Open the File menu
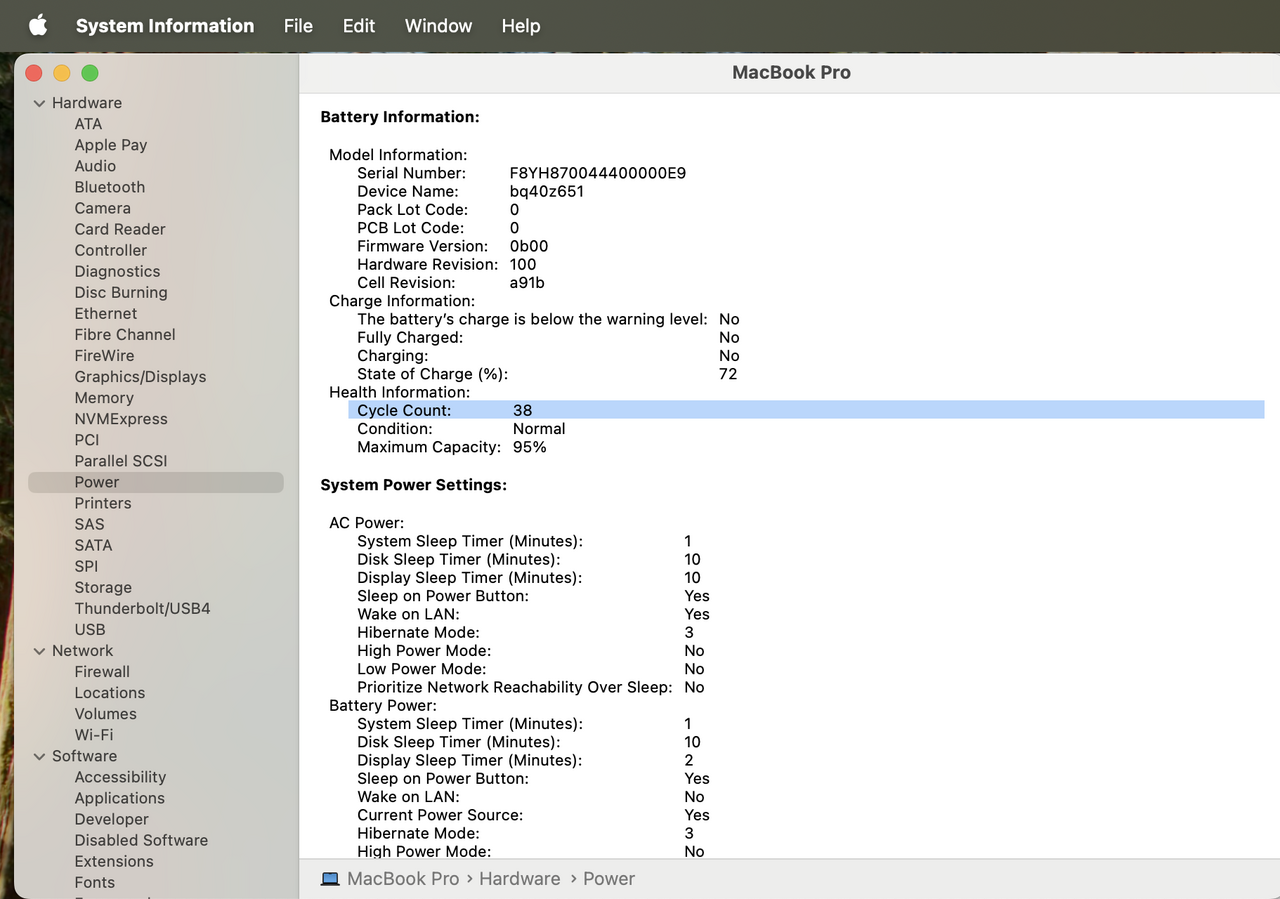Image resolution: width=1280 pixels, height=899 pixels. point(298,26)
